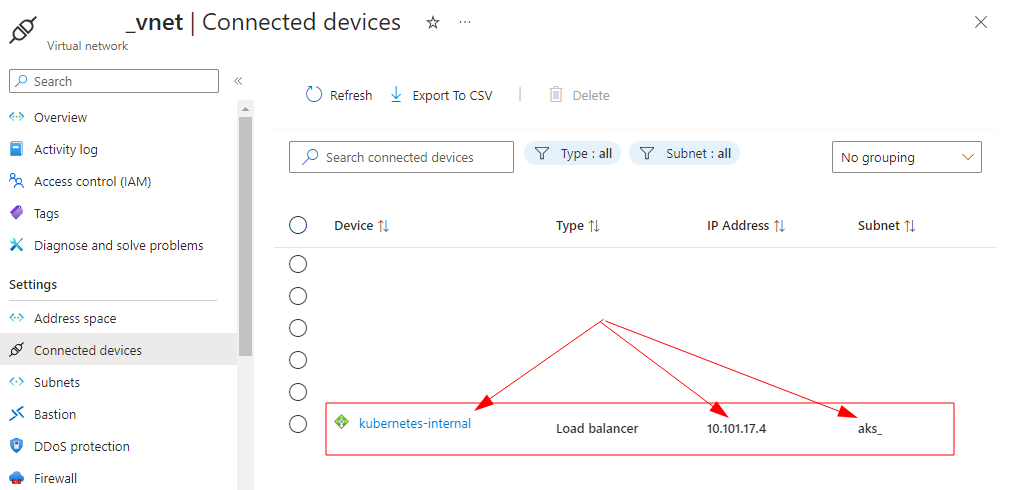
Task: Open Tags in the sidebar menu
Action: [47, 213]
